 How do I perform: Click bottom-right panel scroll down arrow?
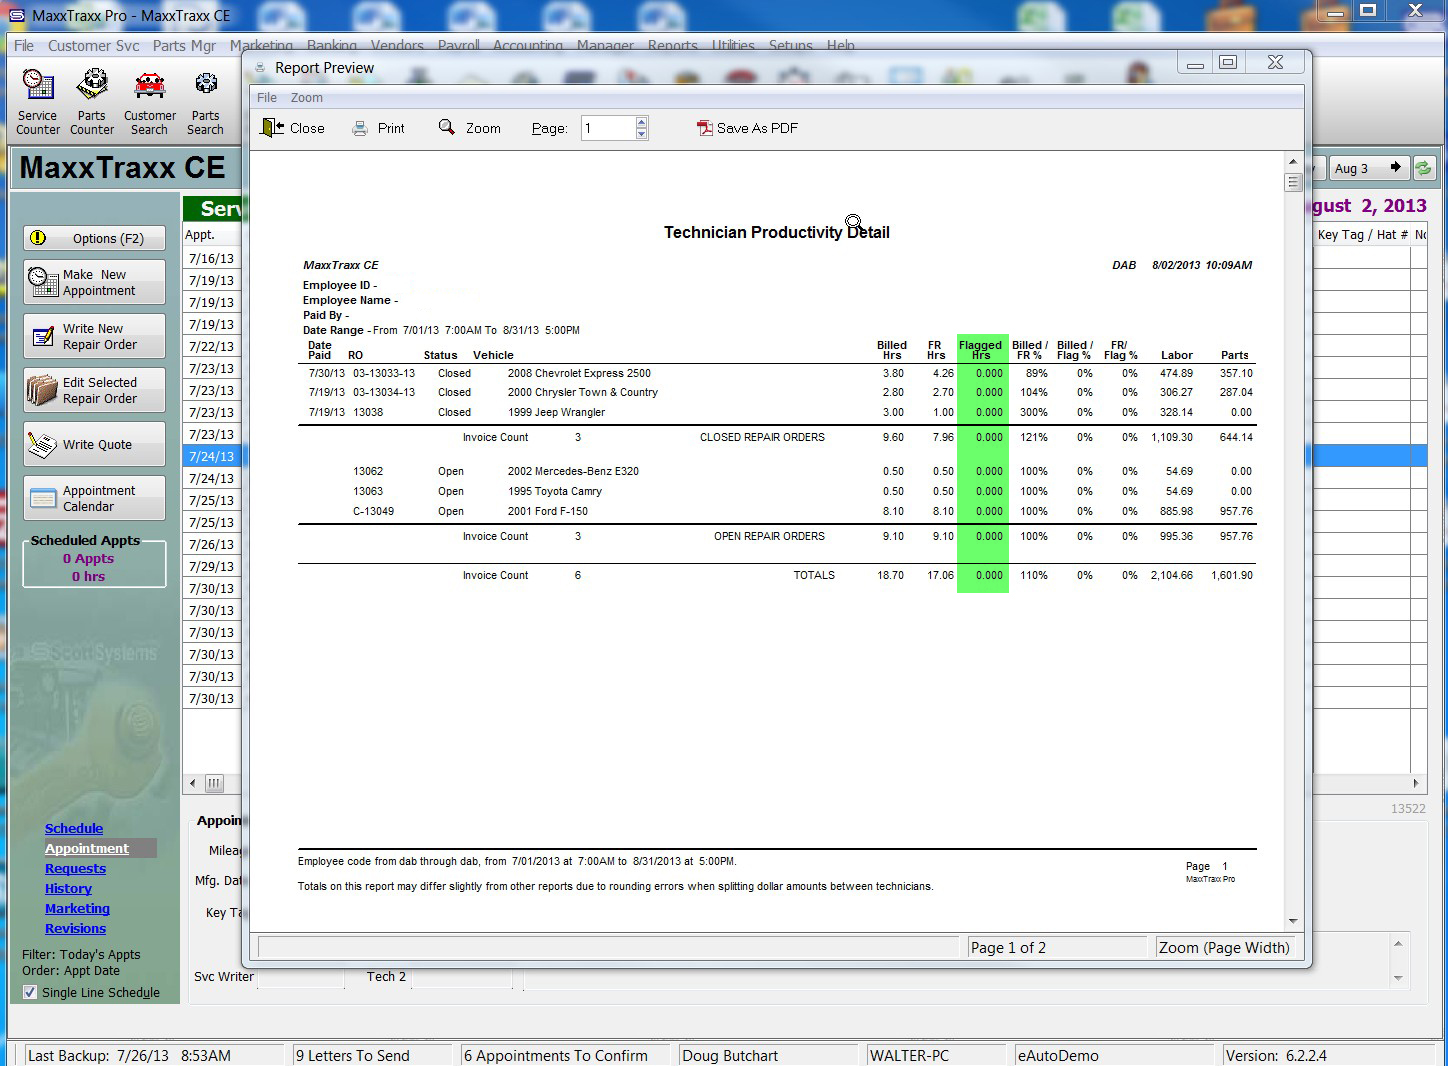[1398, 978]
